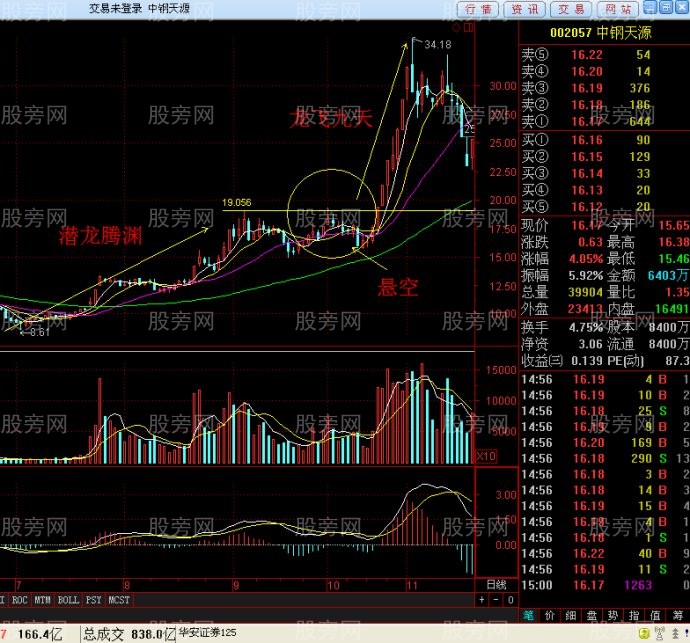Image resolution: width=690 pixels, height=643 pixels.
Task: Select the PSY indicator tab
Action: click(94, 600)
